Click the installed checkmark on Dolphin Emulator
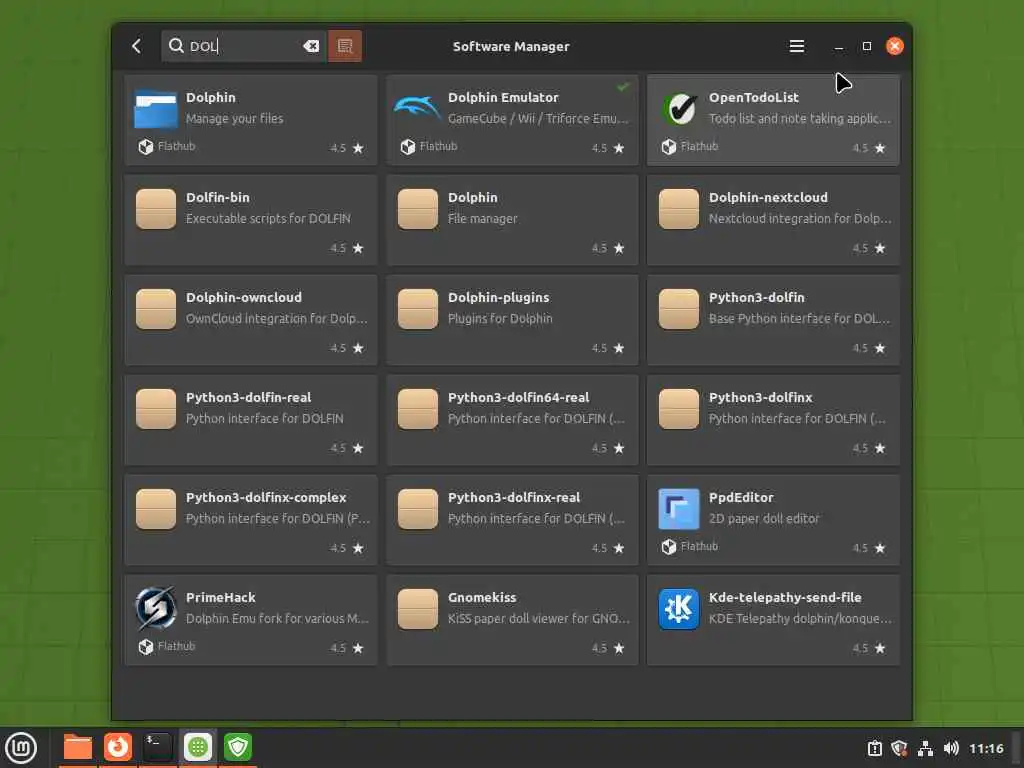This screenshot has width=1024, height=768. (x=624, y=86)
